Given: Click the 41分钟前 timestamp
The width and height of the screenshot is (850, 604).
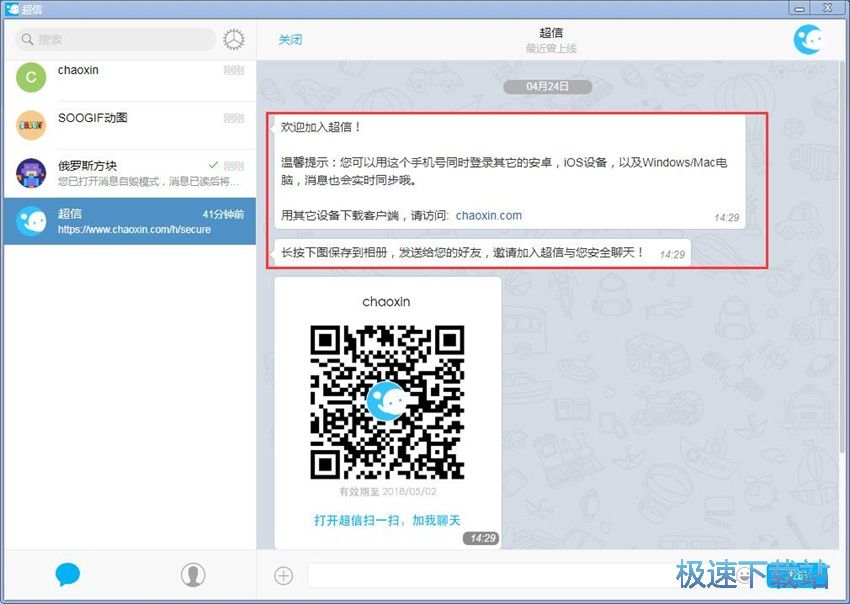Looking at the screenshot, I should [223, 214].
